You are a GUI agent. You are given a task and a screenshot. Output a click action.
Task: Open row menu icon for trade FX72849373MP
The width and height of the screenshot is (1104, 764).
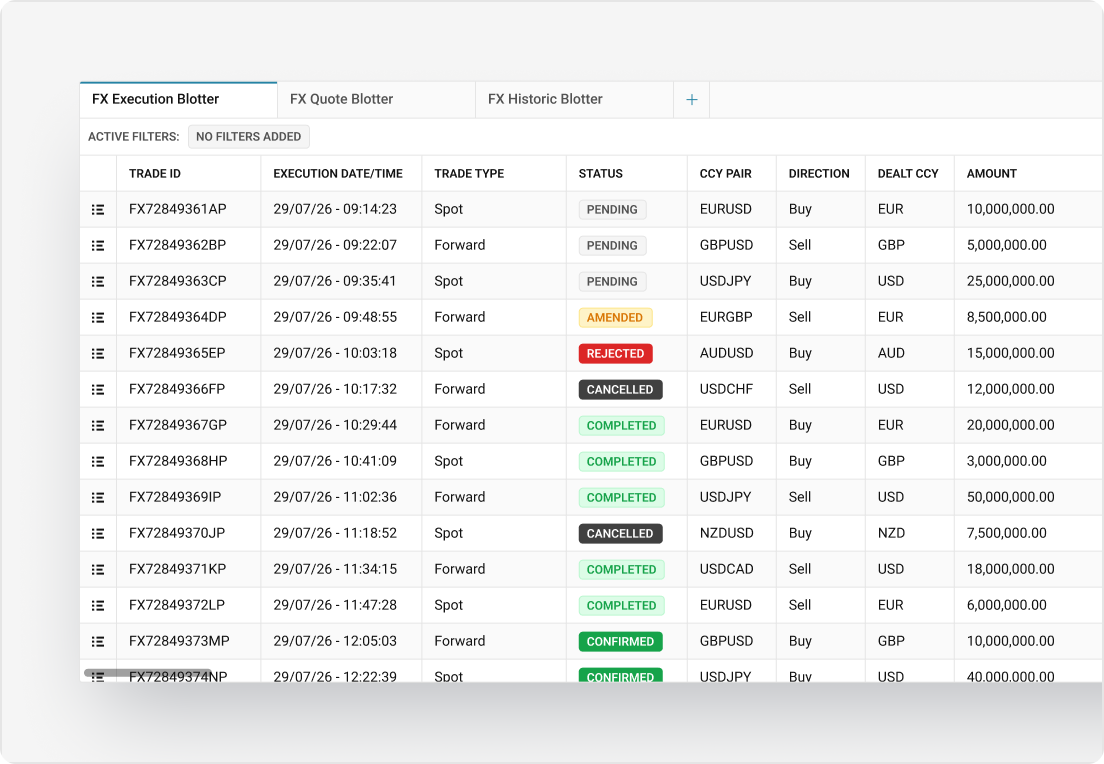click(98, 641)
